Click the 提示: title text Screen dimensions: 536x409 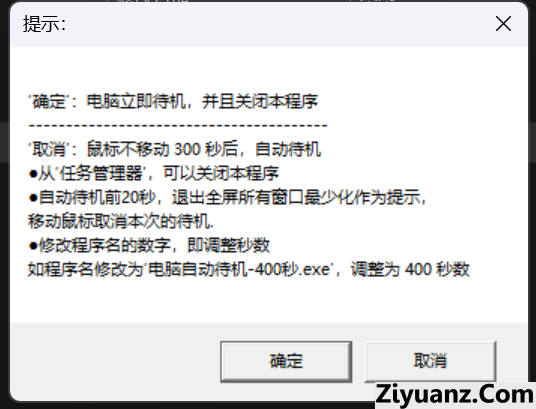(44, 24)
